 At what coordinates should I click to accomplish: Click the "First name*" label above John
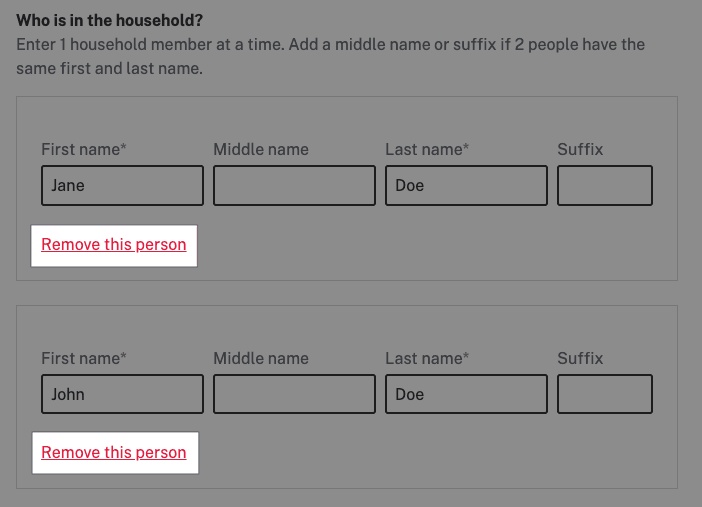(84, 358)
